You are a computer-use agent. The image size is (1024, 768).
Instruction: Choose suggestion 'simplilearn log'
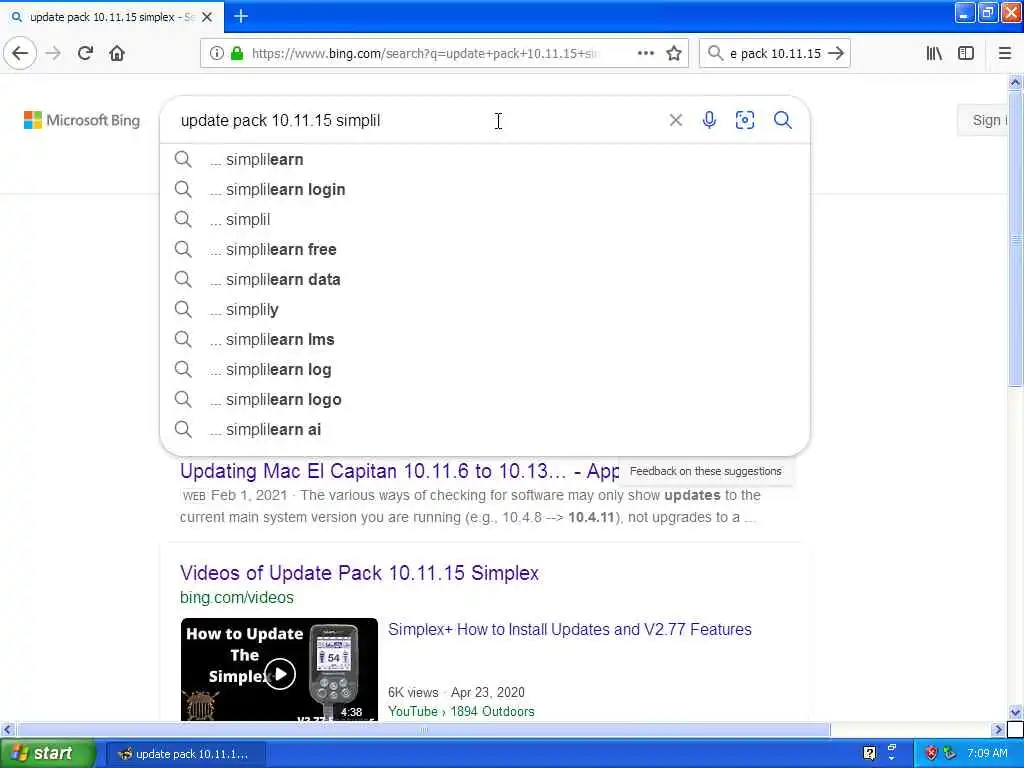click(485, 370)
